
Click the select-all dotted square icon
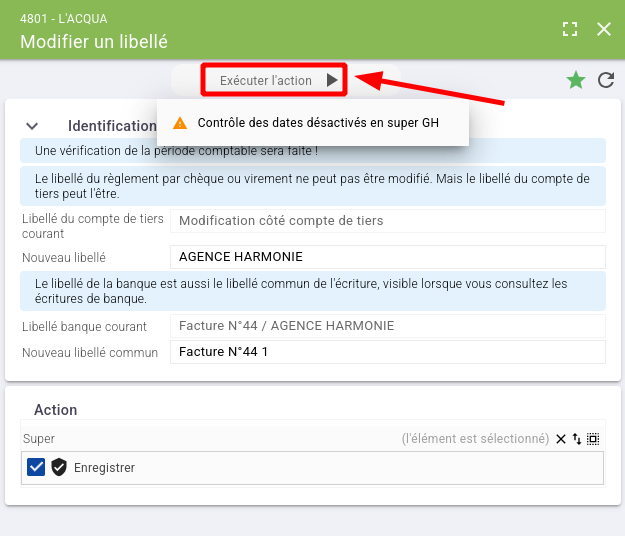[x=593, y=439]
